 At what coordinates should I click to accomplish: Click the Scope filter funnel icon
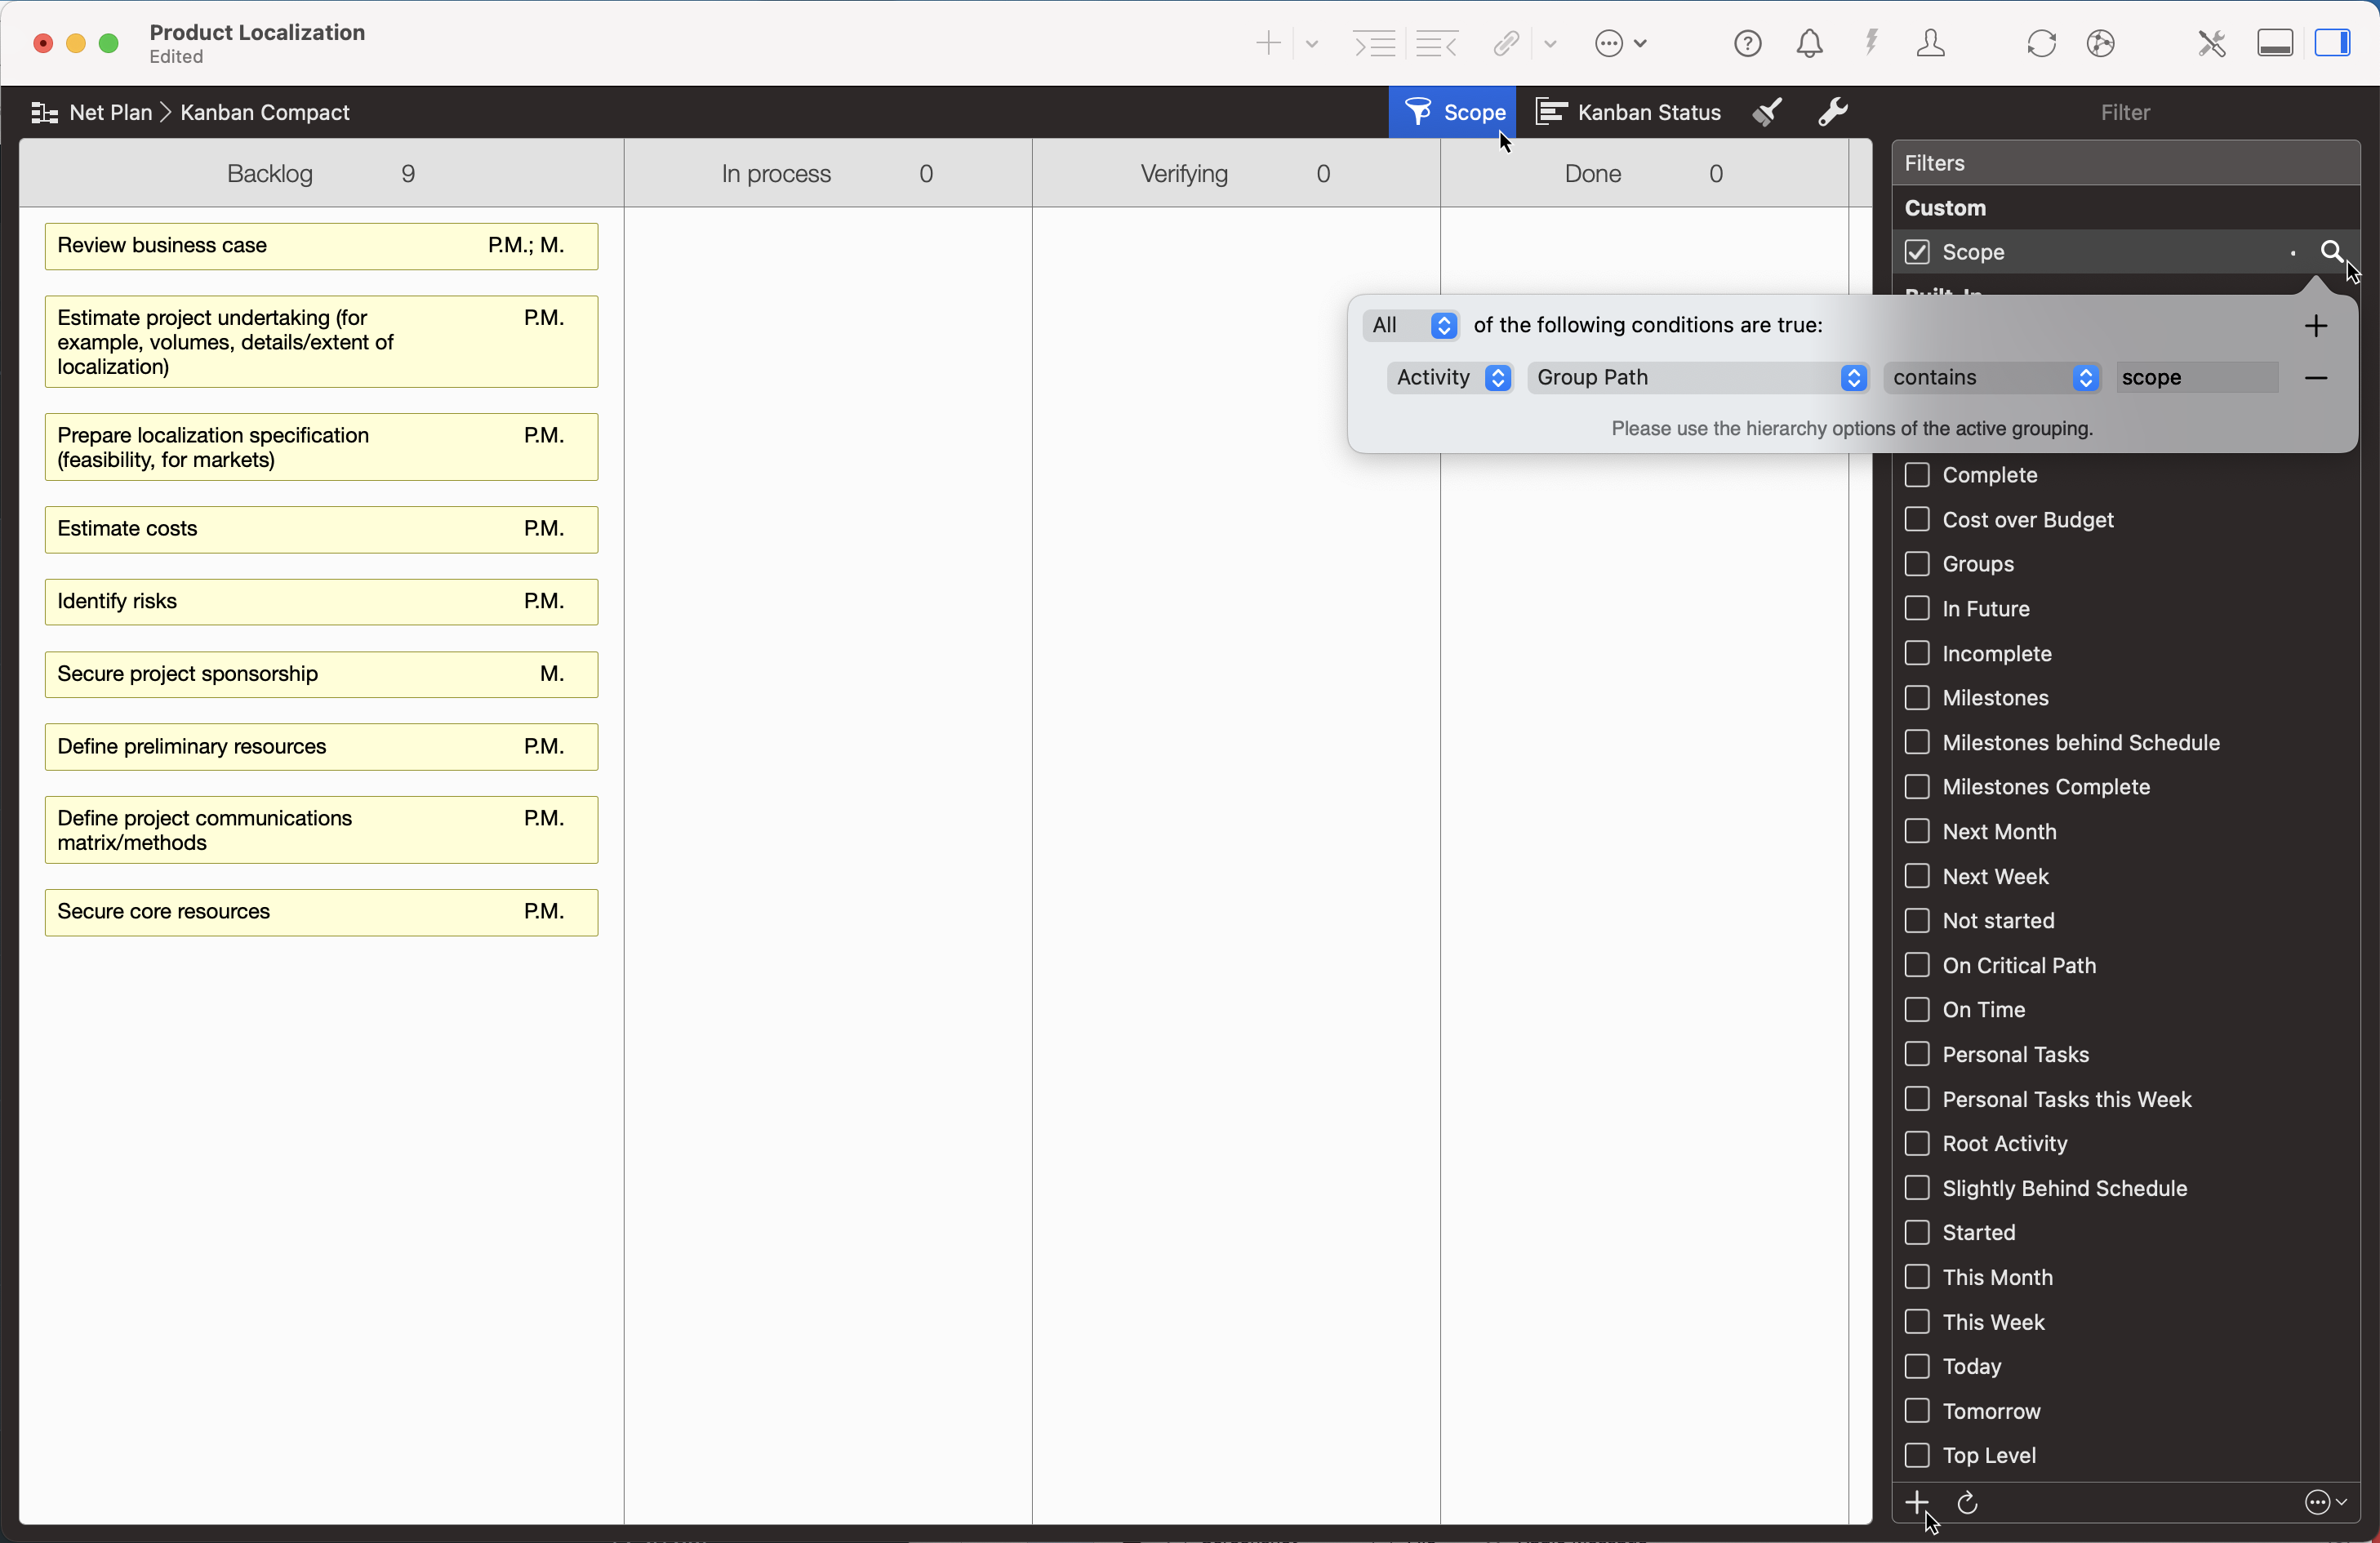[x=1420, y=112]
